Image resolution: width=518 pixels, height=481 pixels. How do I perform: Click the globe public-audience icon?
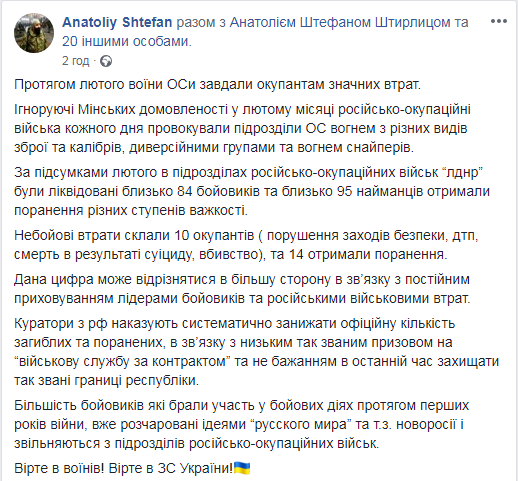click(x=106, y=61)
